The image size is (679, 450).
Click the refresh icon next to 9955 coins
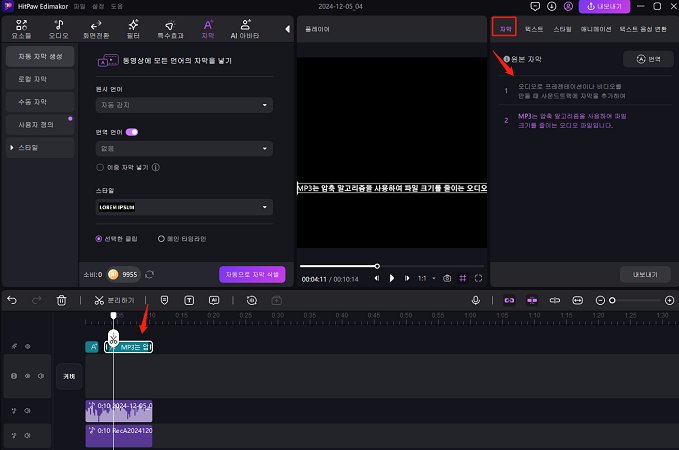[150, 274]
